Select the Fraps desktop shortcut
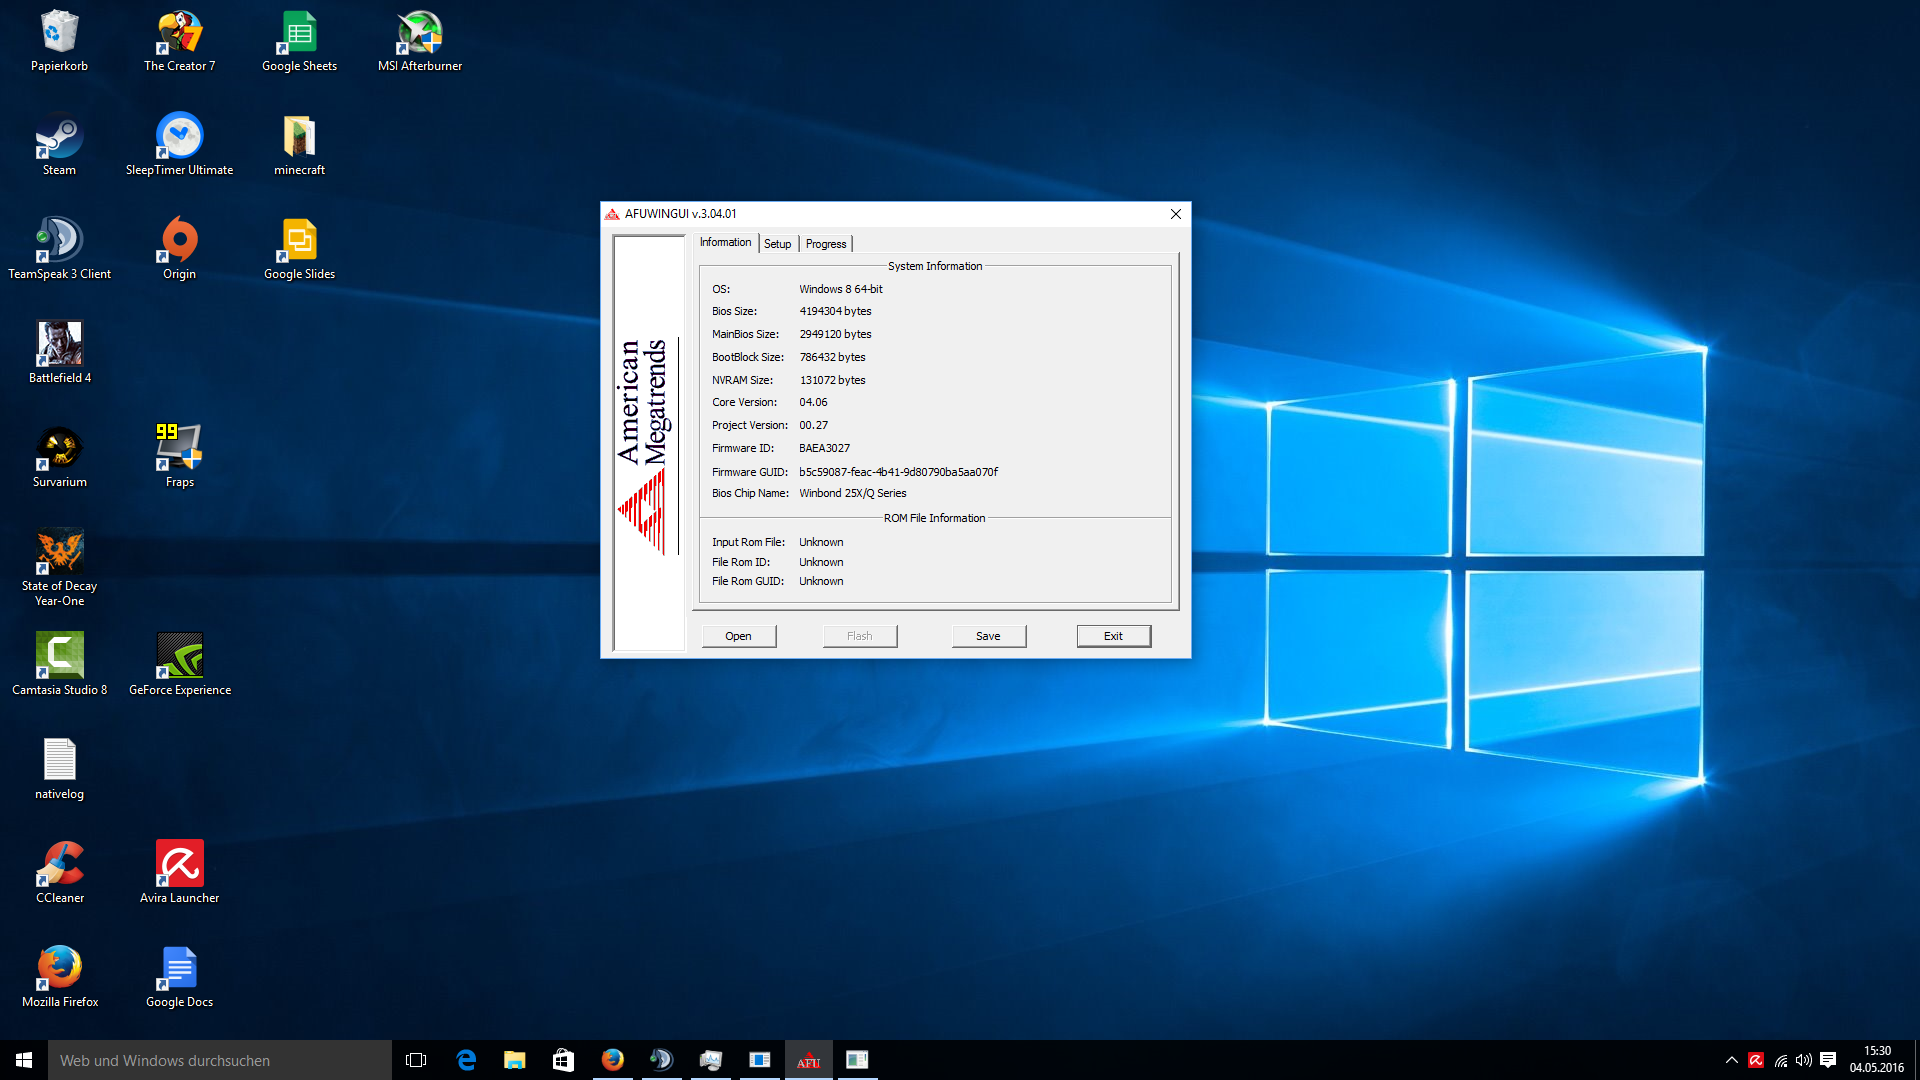This screenshot has width=1920, height=1080. pyautogui.click(x=180, y=450)
